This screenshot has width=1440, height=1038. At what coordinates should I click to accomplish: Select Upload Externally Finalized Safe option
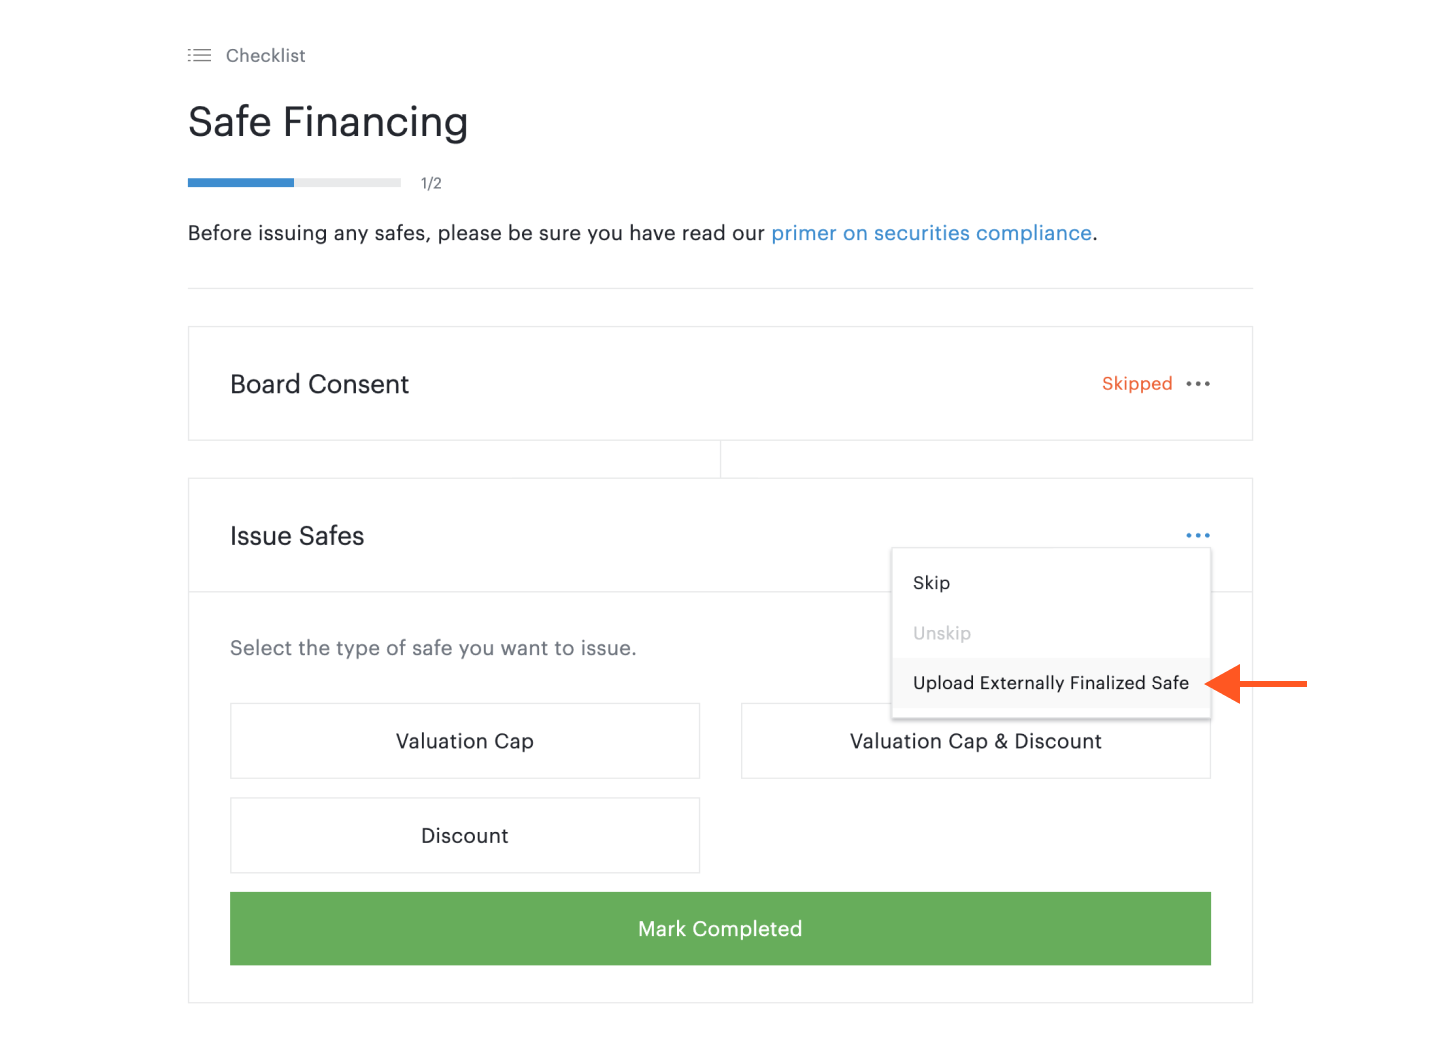(1050, 683)
